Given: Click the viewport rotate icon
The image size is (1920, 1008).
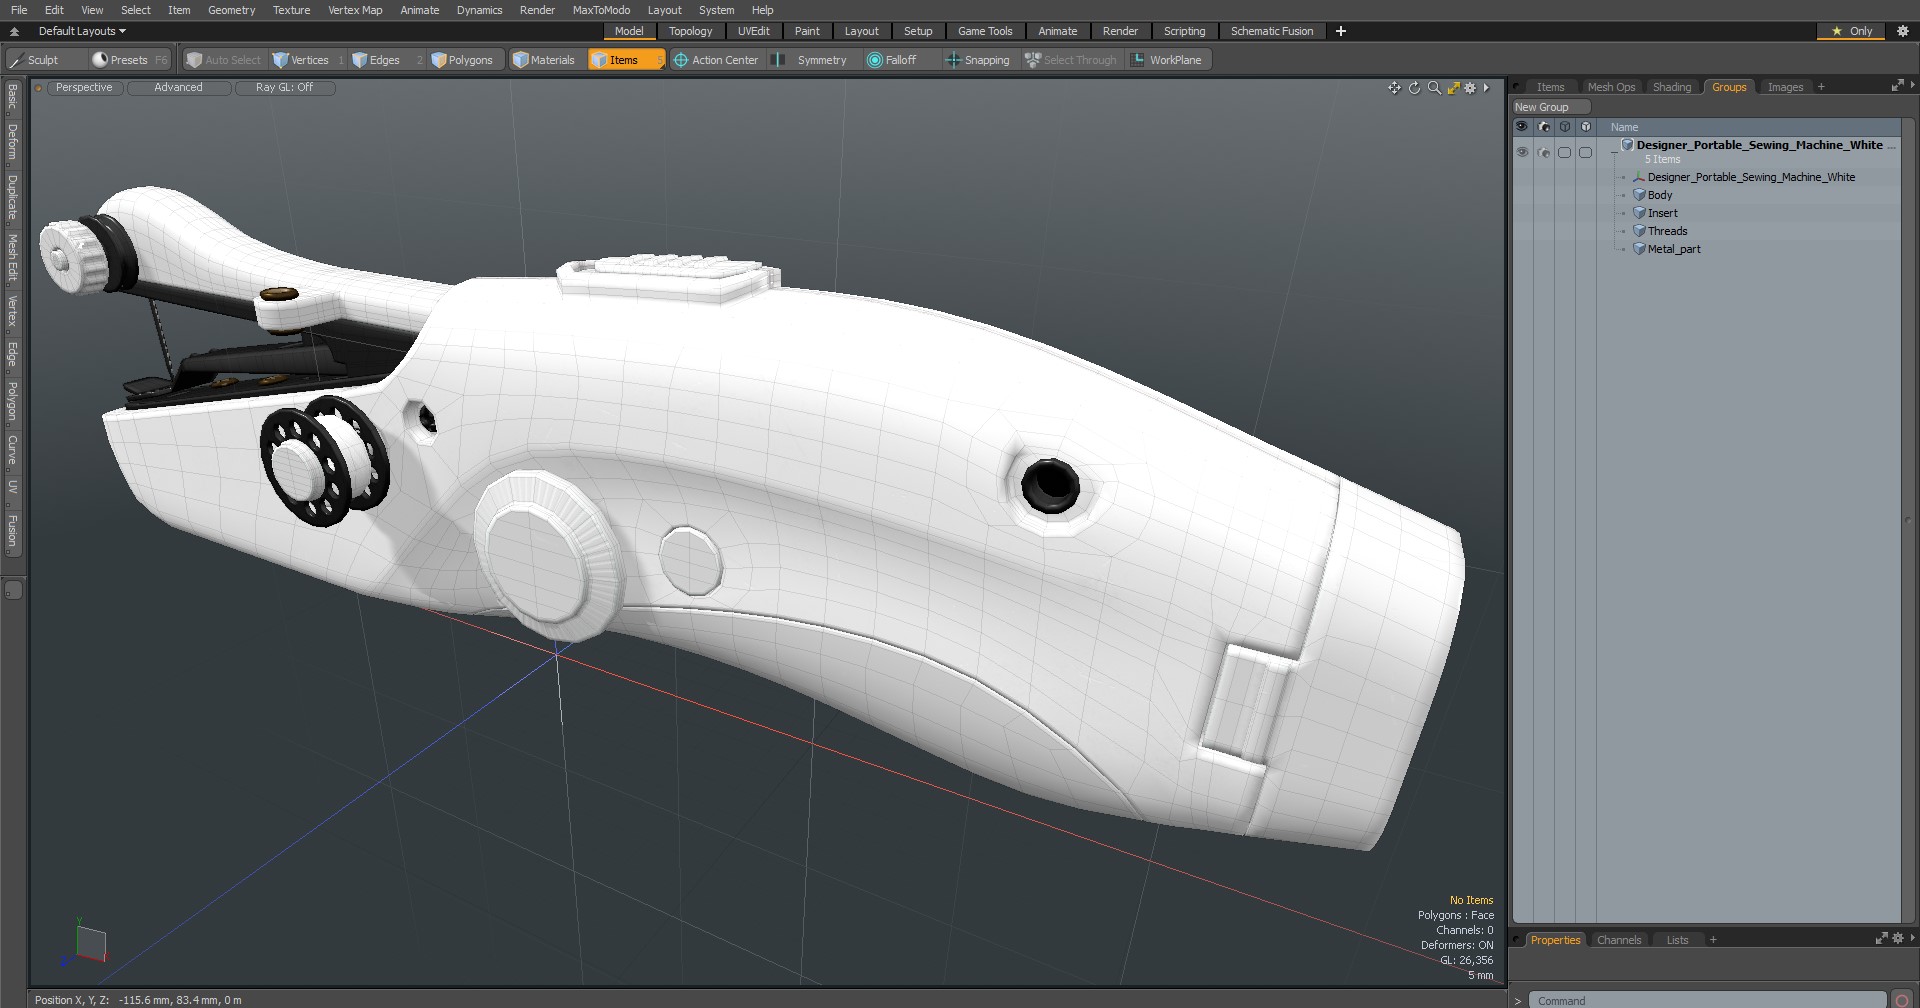Looking at the screenshot, I should pos(1414,88).
